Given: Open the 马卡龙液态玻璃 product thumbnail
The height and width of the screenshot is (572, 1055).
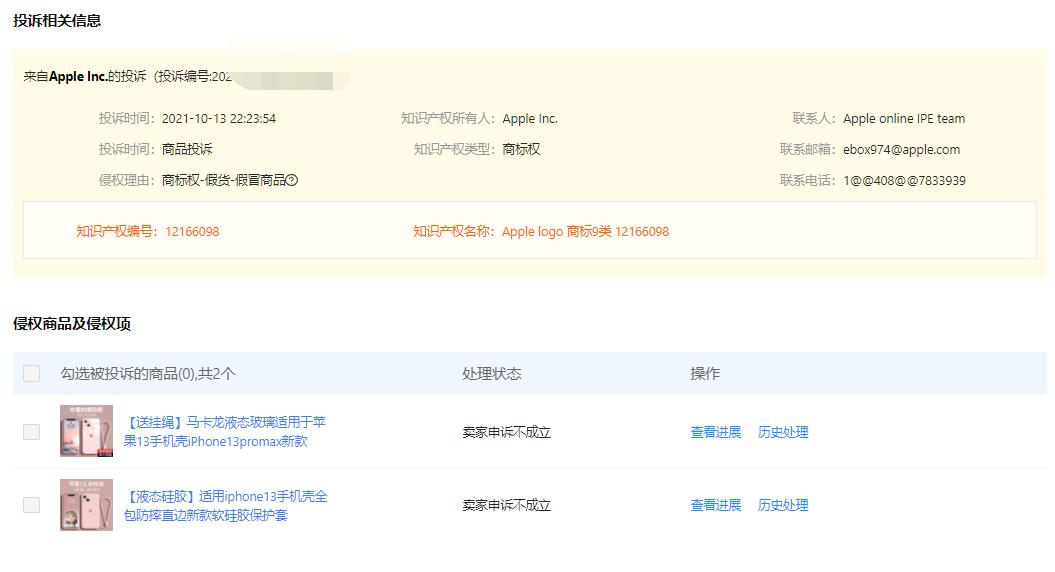Looking at the screenshot, I should point(86,431).
